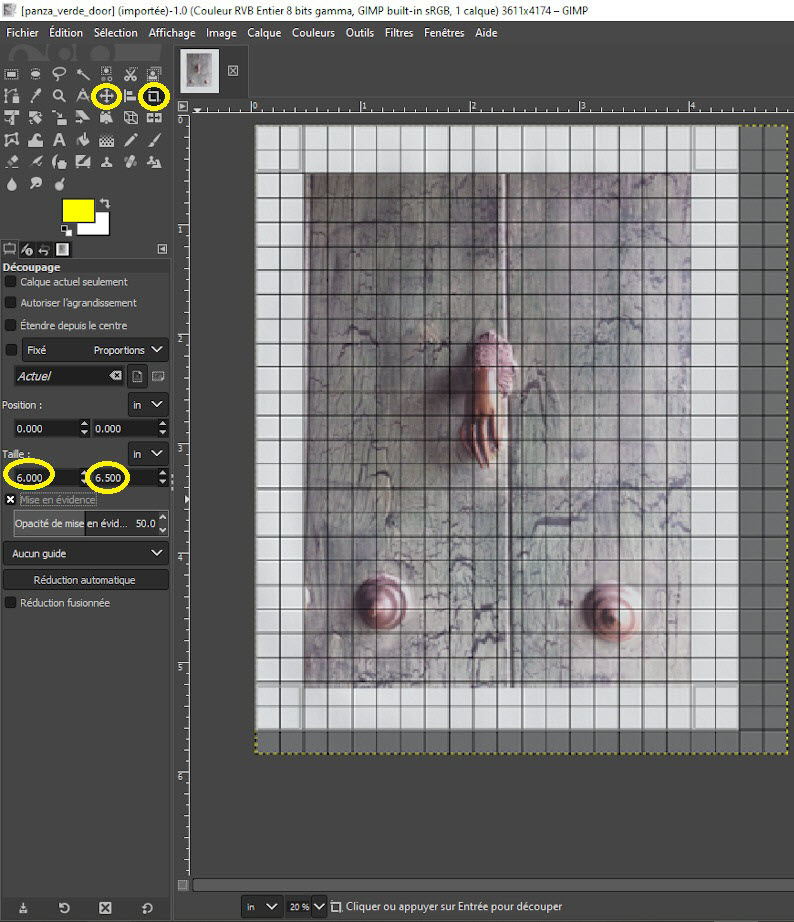Open the Filtres menu
The height and width of the screenshot is (922, 794).
tap(398, 32)
